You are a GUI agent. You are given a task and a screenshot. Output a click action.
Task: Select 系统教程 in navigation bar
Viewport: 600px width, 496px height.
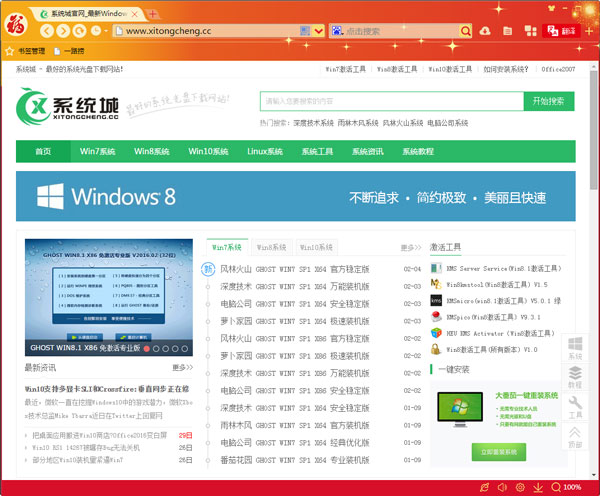point(418,152)
